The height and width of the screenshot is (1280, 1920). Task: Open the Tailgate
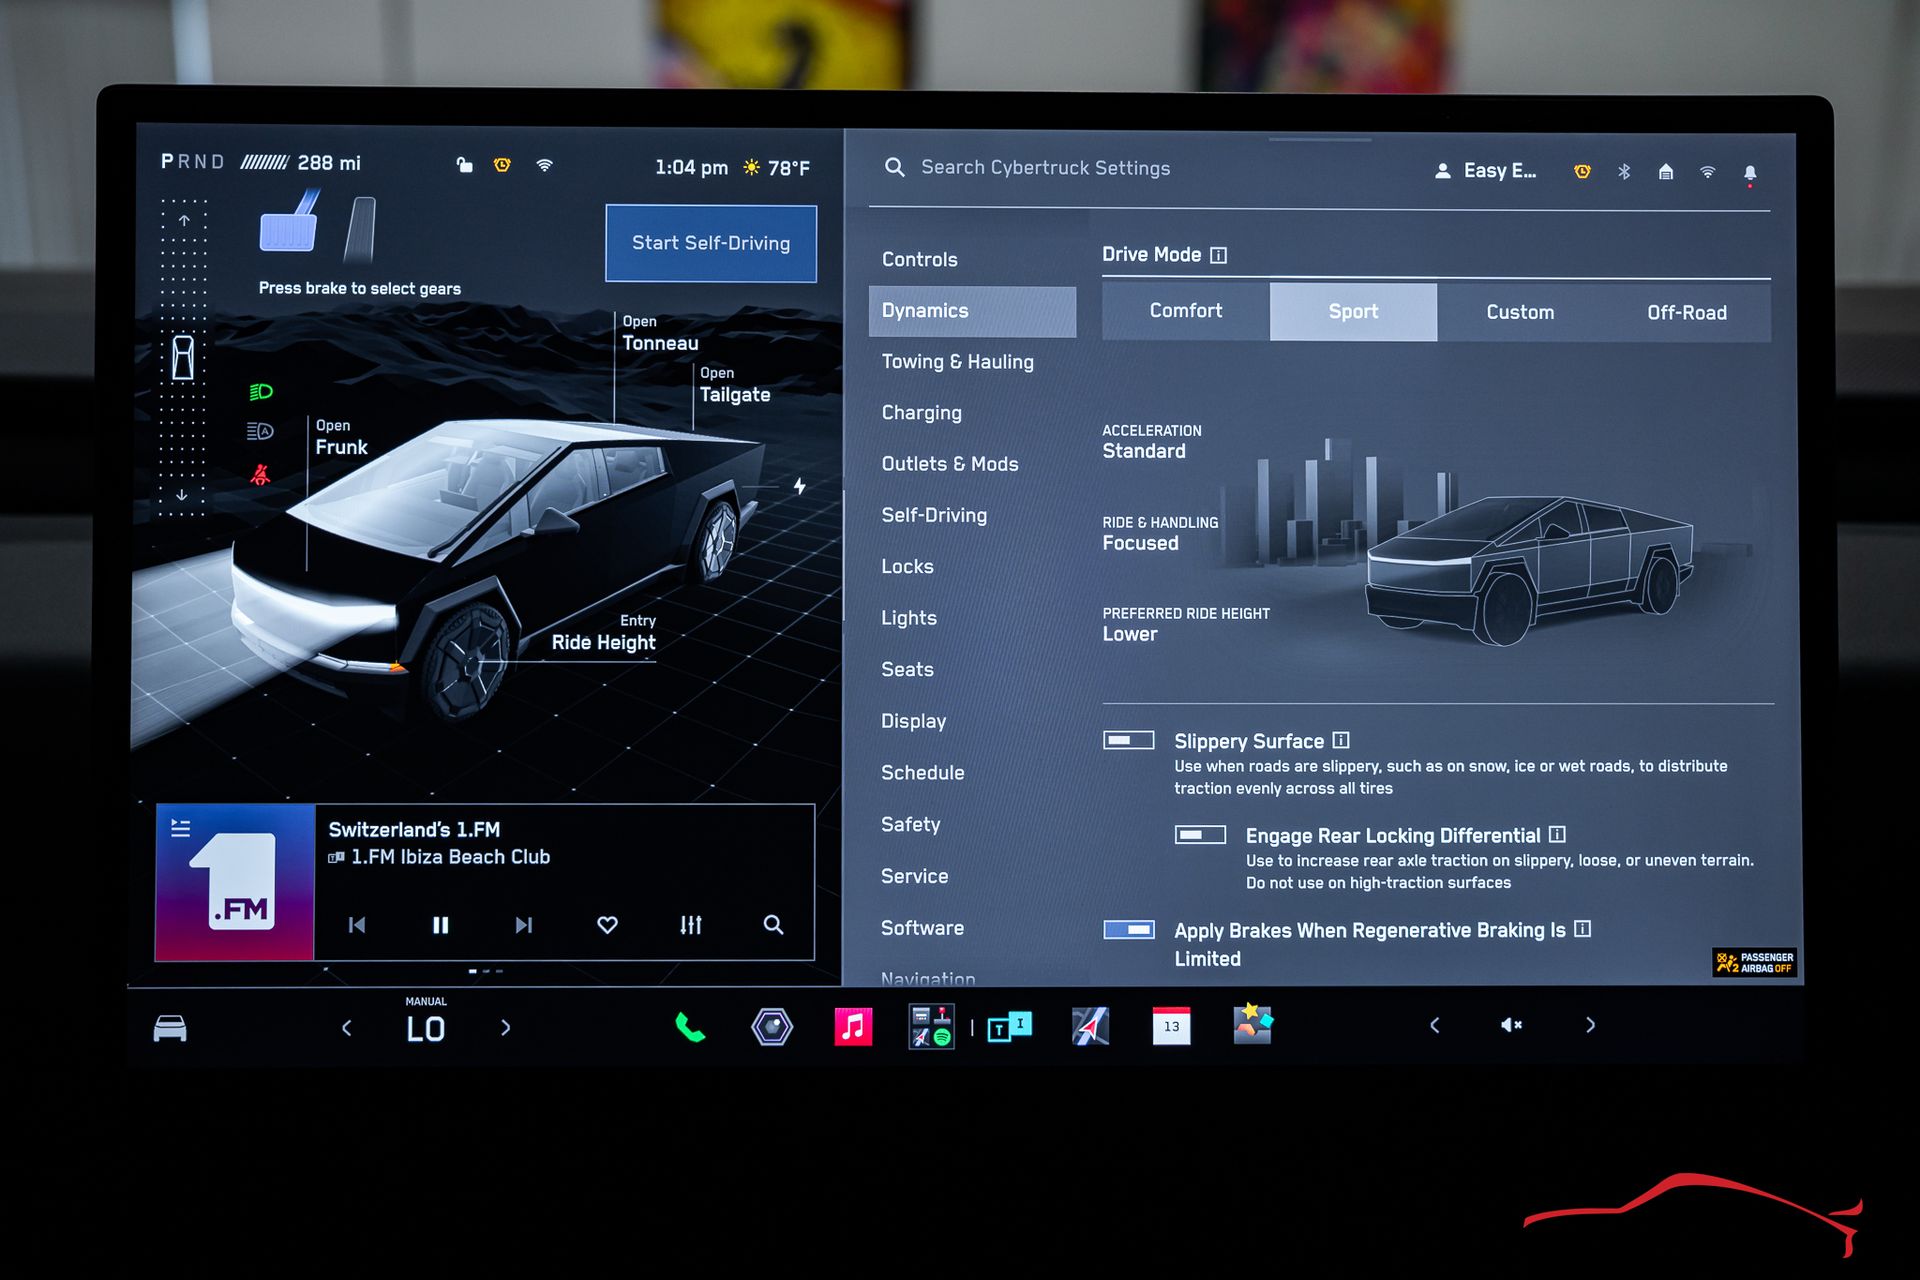pyautogui.click(x=735, y=385)
